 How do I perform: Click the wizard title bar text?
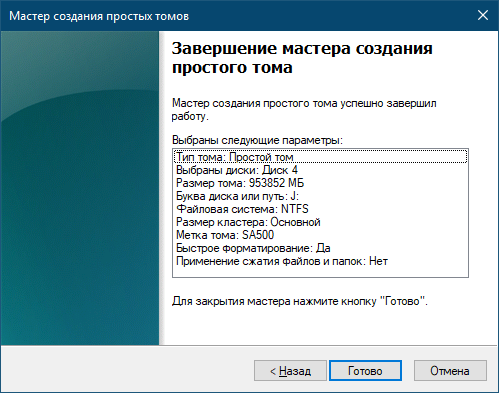point(99,16)
